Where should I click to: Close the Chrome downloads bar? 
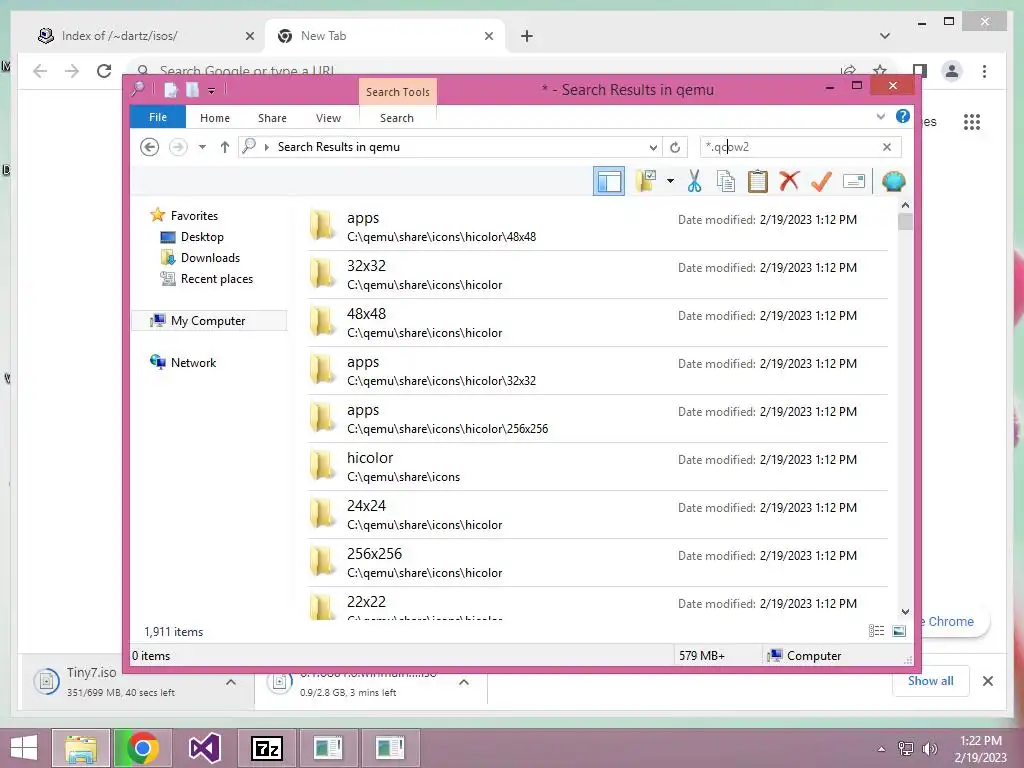[987, 680]
